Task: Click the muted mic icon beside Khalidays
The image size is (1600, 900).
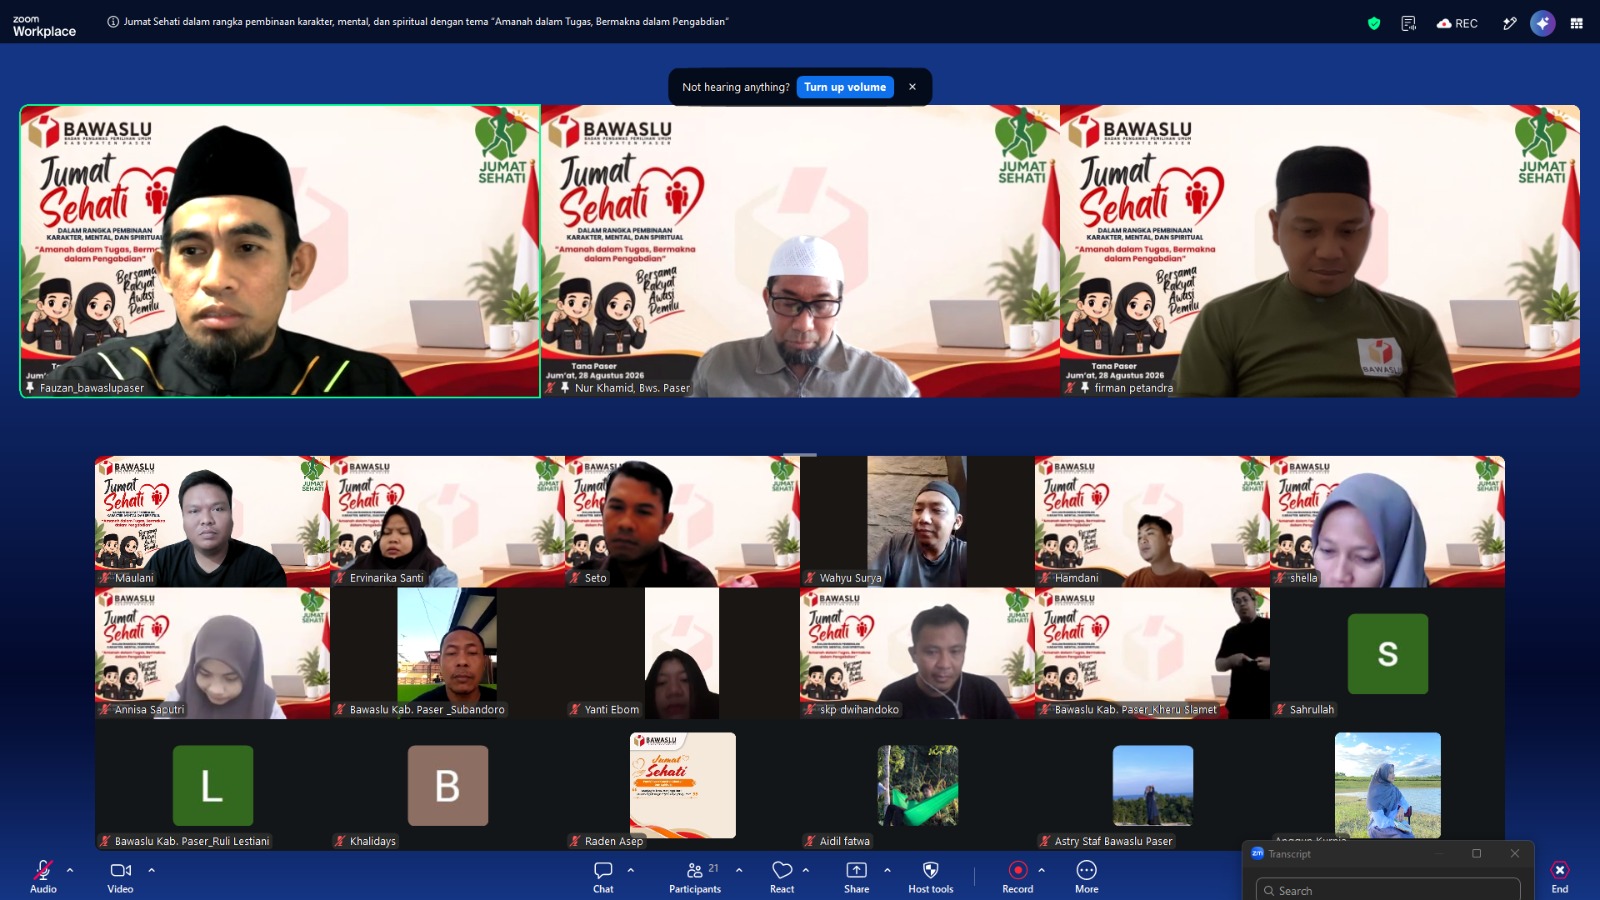Action: pyautogui.click(x=340, y=841)
